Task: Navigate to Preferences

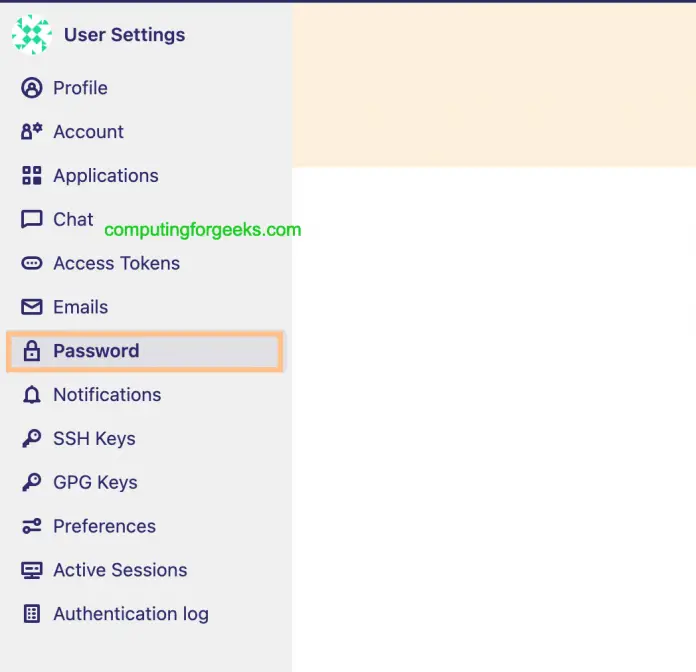Action: (104, 526)
